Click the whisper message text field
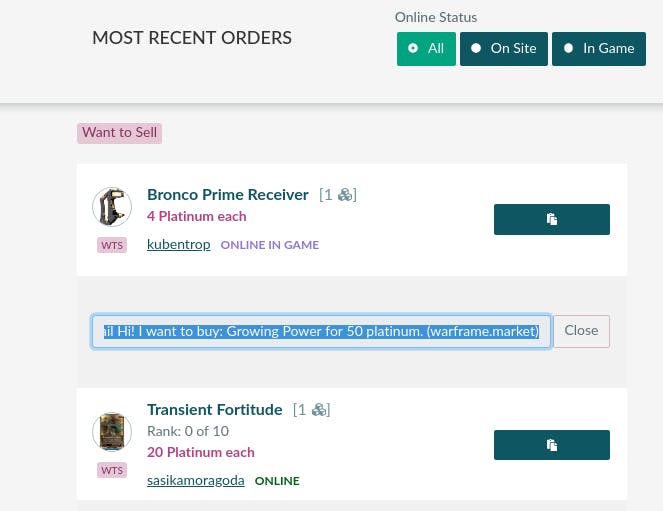This screenshot has width=663, height=511. tap(321, 331)
